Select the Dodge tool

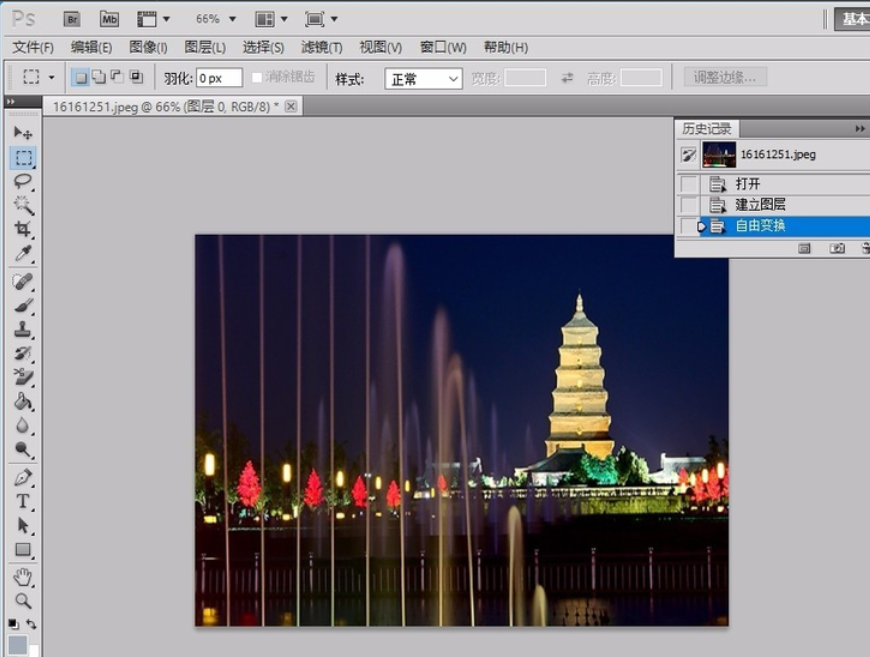23,449
